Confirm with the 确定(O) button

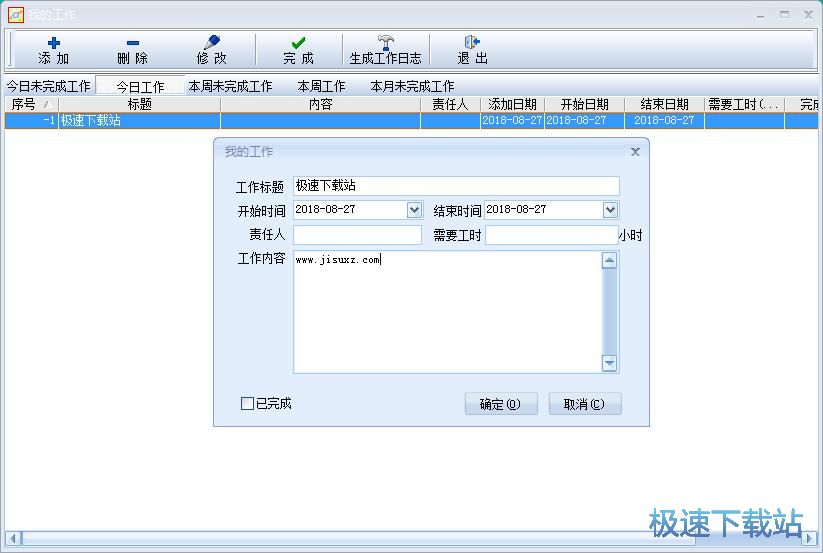pyautogui.click(x=501, y=404)
